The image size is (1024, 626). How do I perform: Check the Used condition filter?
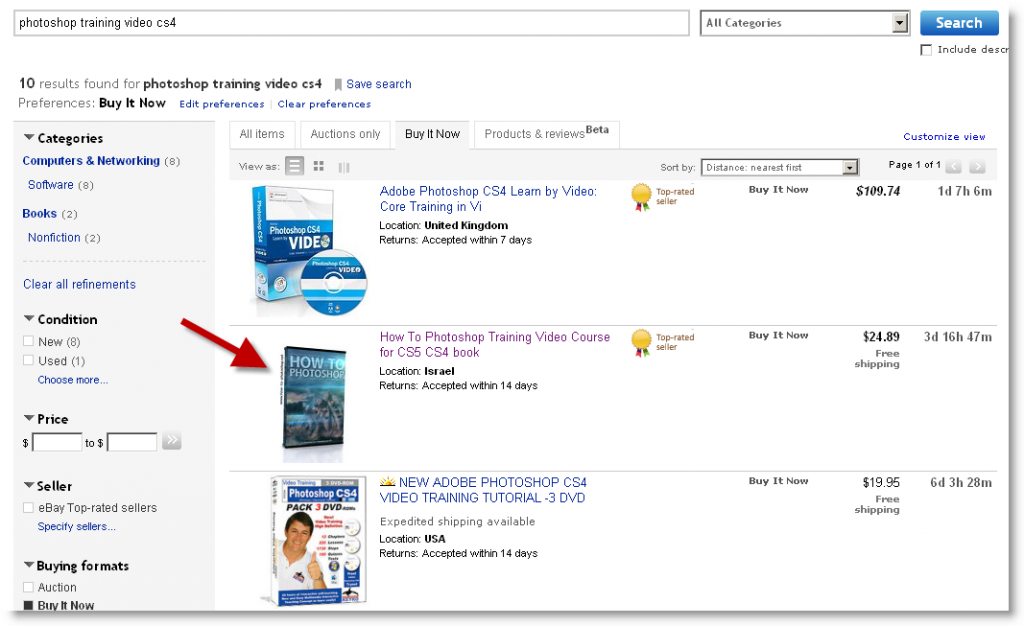pyautogui.click(x=29, y=360)
